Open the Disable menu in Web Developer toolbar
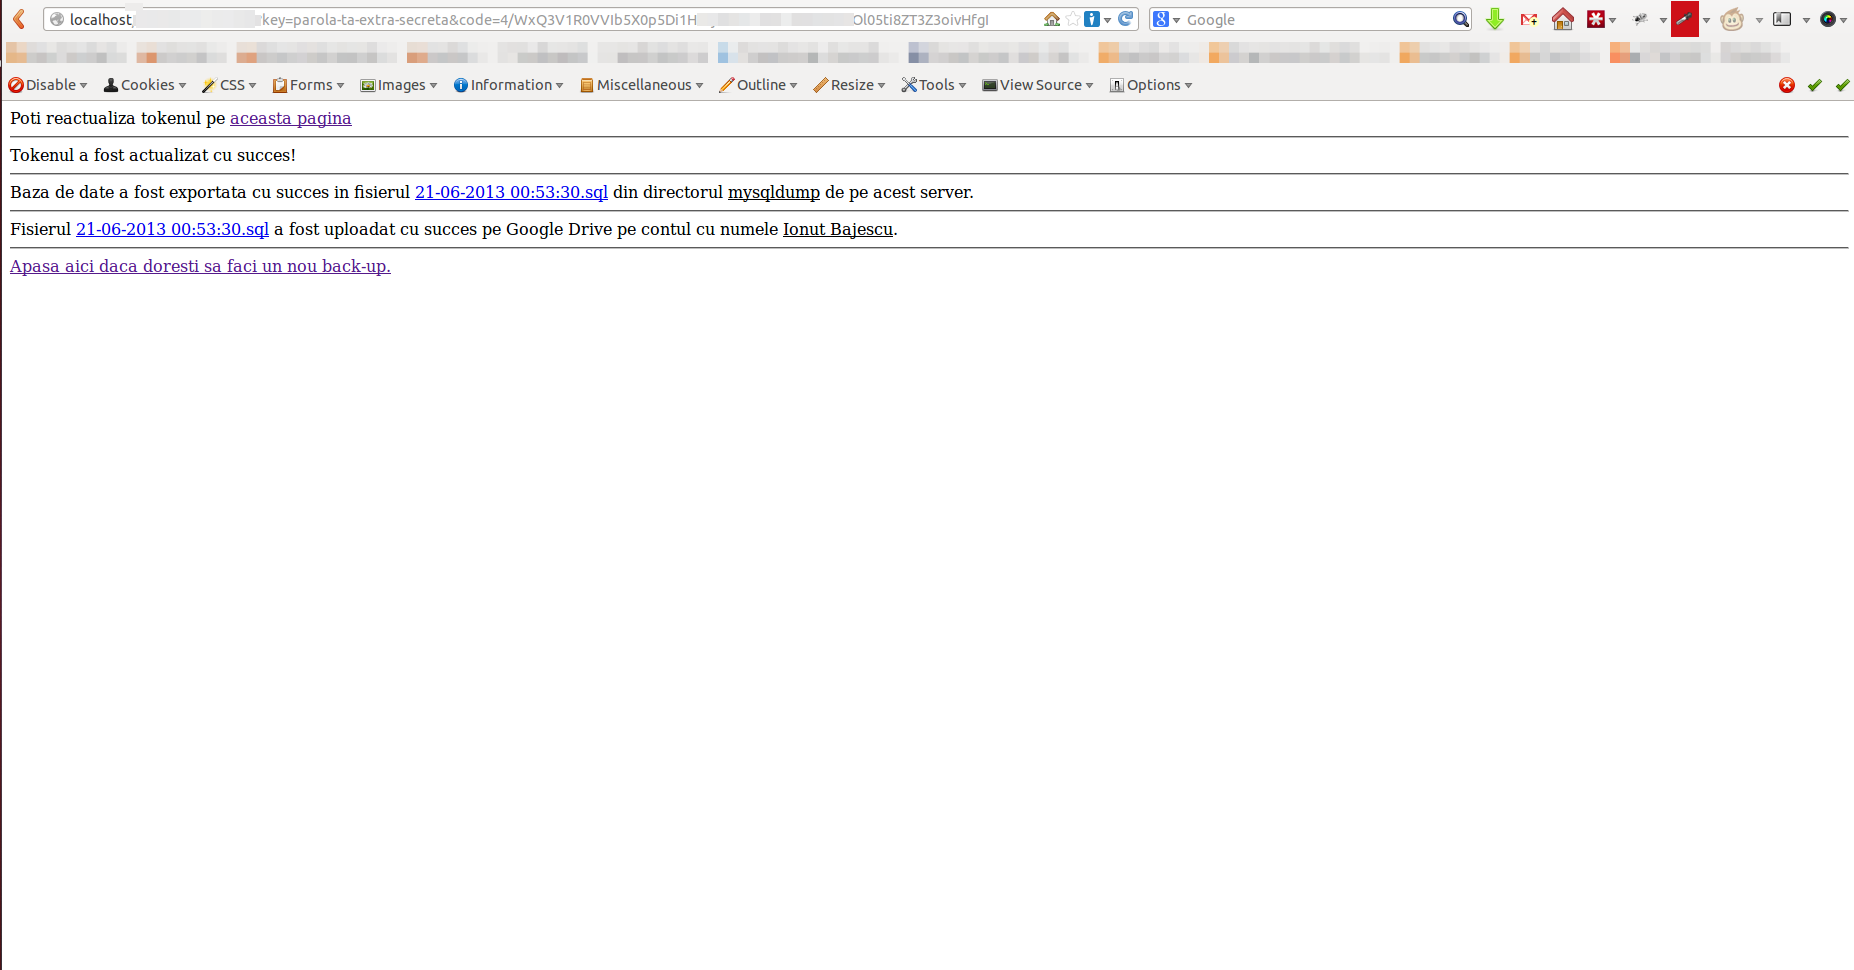Image resolution: width=1854 pixels, height=970 pixels. pyautogui.click(x=48, y=85)
